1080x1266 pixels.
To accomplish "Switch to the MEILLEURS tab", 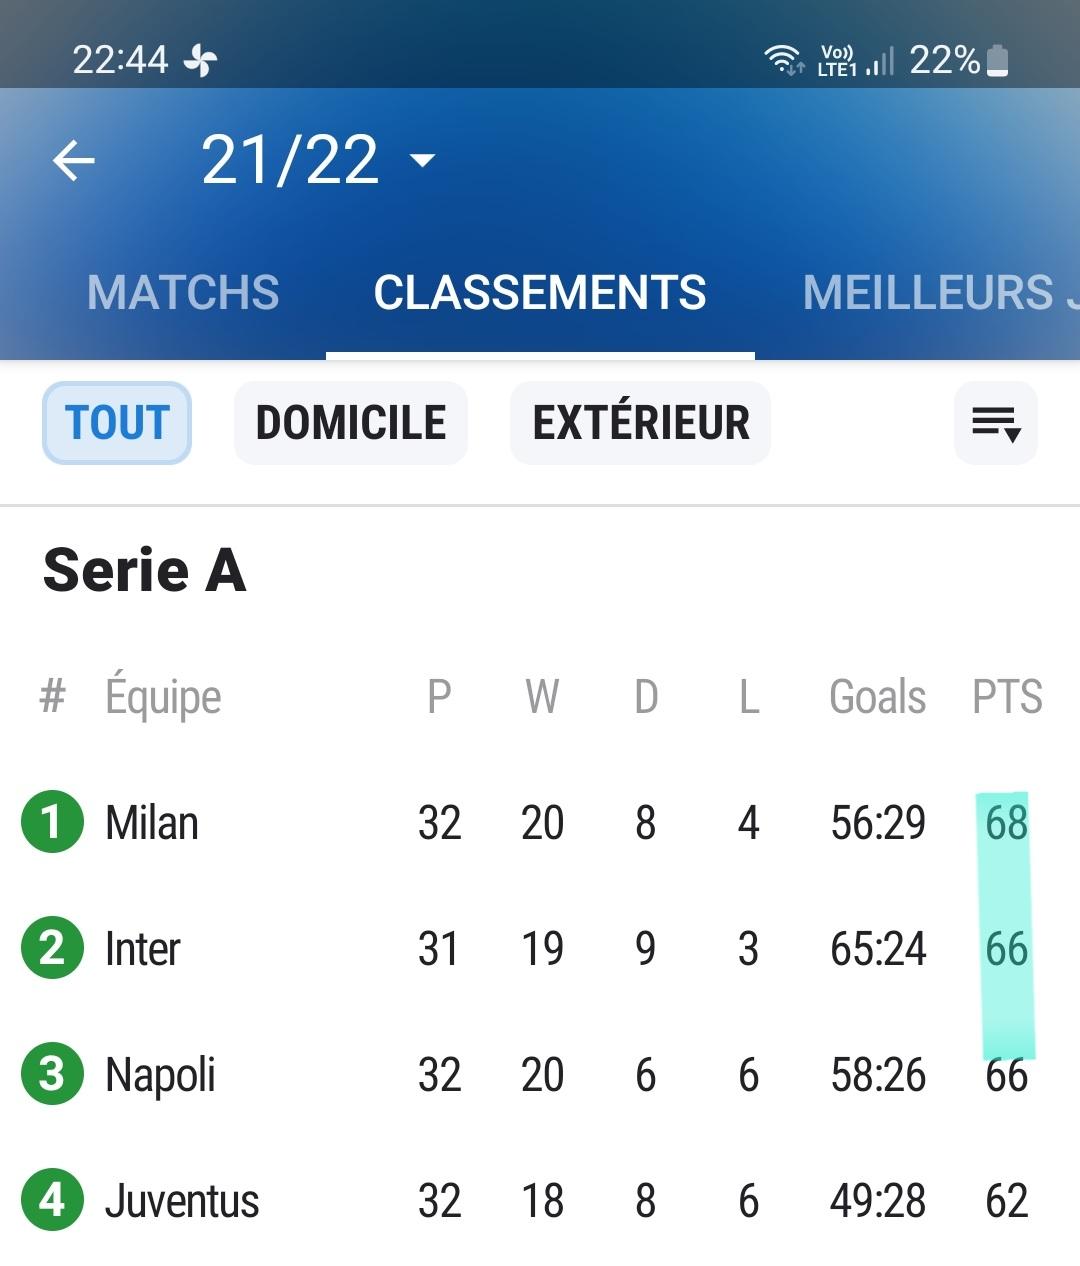I will coord(940,293).
